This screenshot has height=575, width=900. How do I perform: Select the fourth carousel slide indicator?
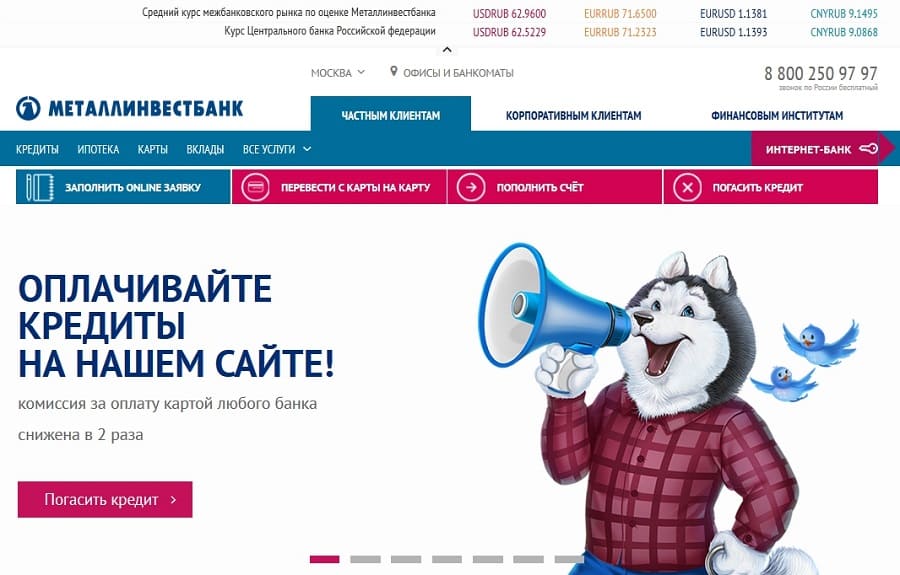click(x=447, y=559)
